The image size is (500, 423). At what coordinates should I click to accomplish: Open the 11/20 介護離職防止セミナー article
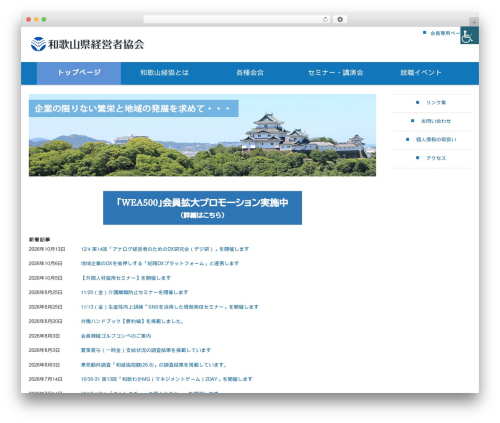(x=134, y=292)
